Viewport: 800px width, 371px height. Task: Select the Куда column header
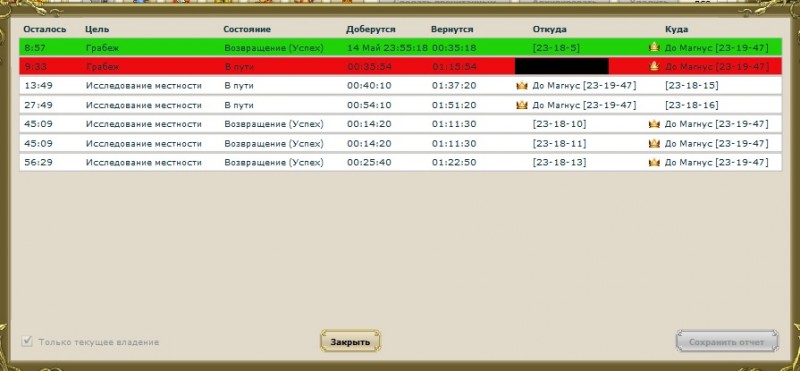676,29
